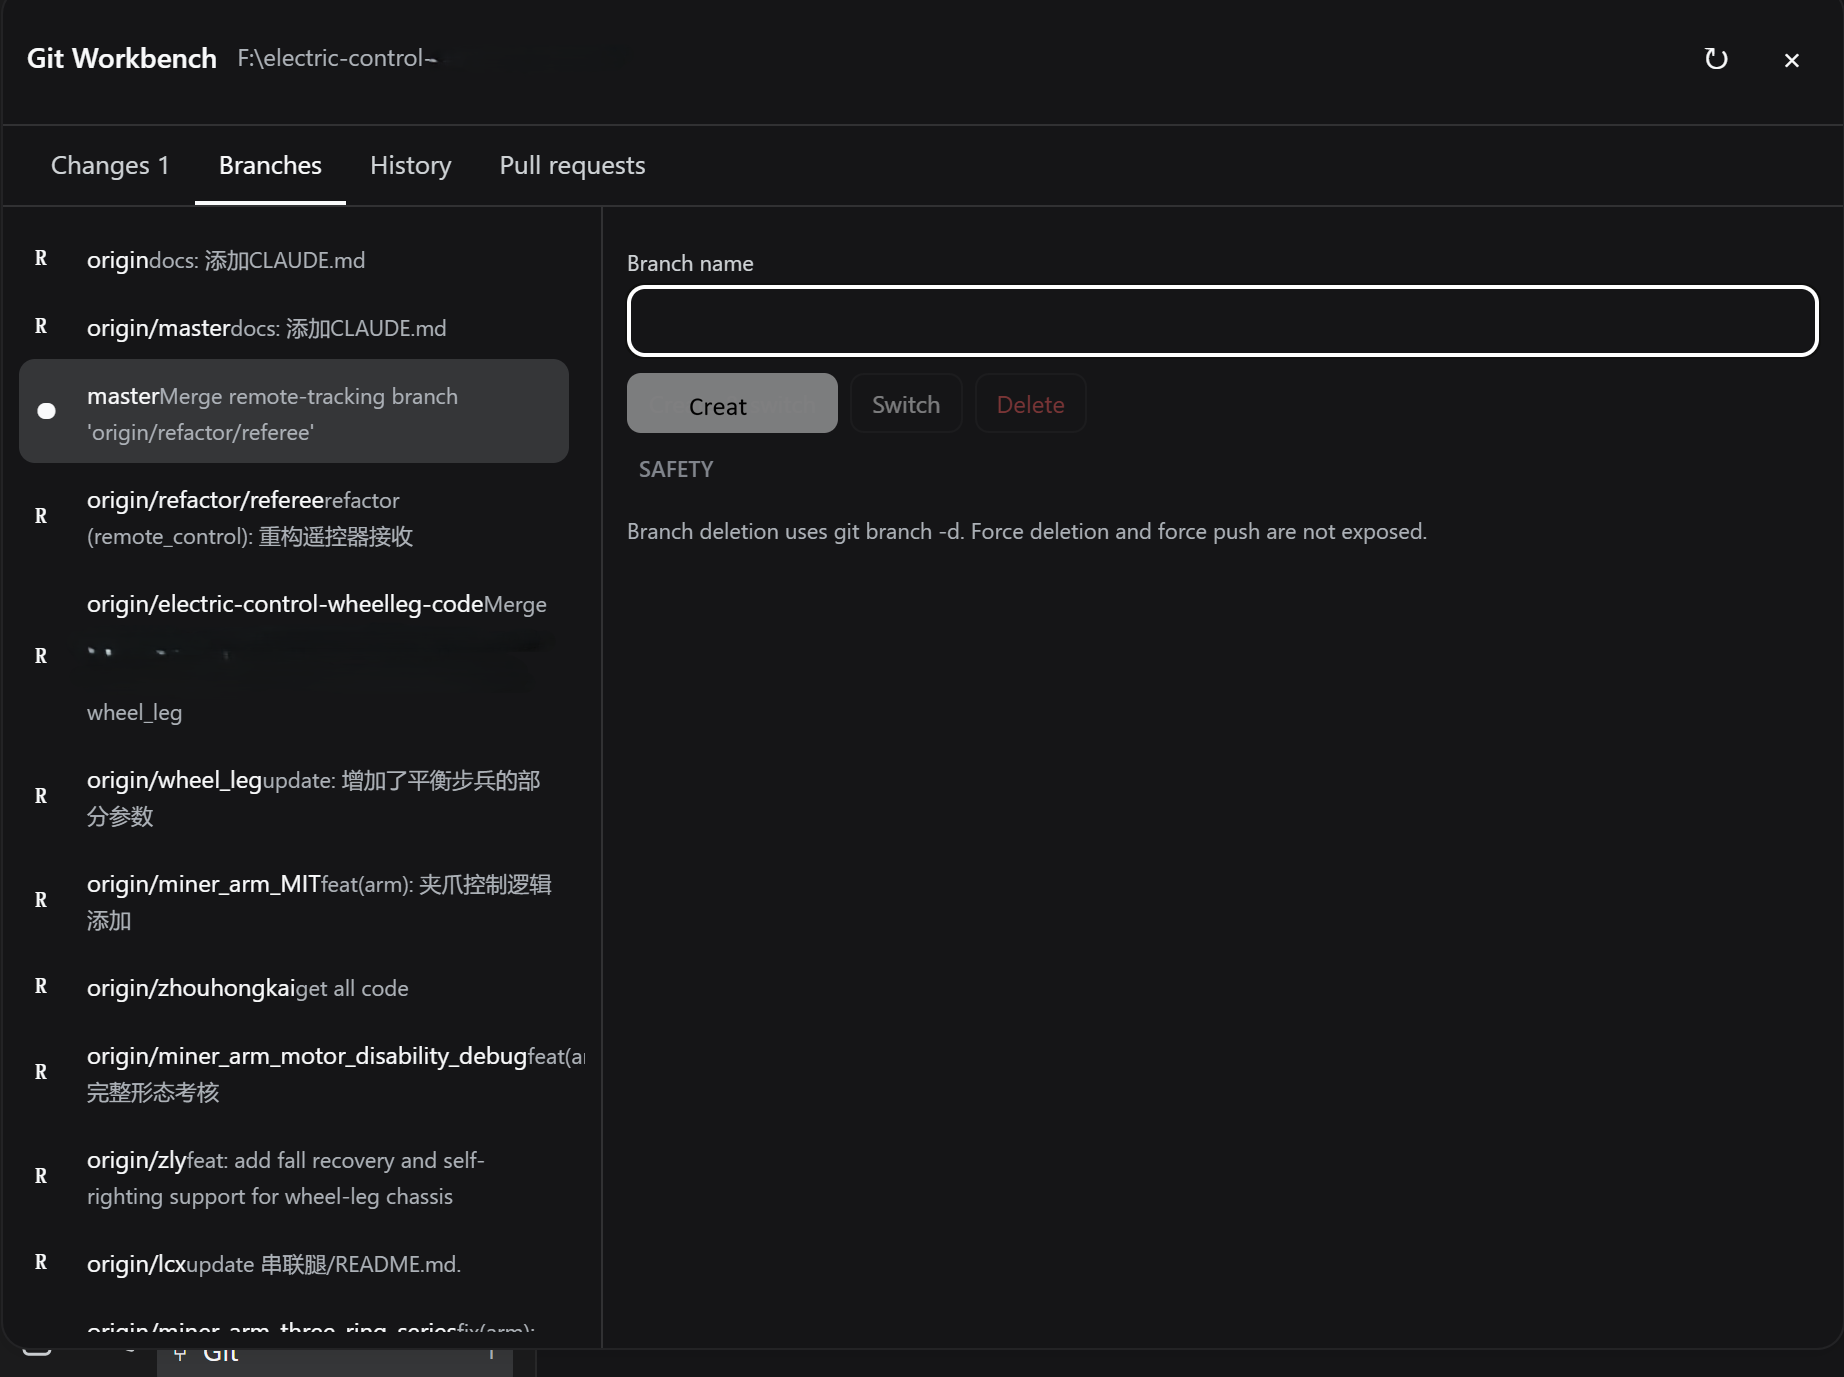The height and width of the screenshot is (1377, 1844).
Task: Click the branch deletion safety note text
Action: click(x=1027, y=531)
